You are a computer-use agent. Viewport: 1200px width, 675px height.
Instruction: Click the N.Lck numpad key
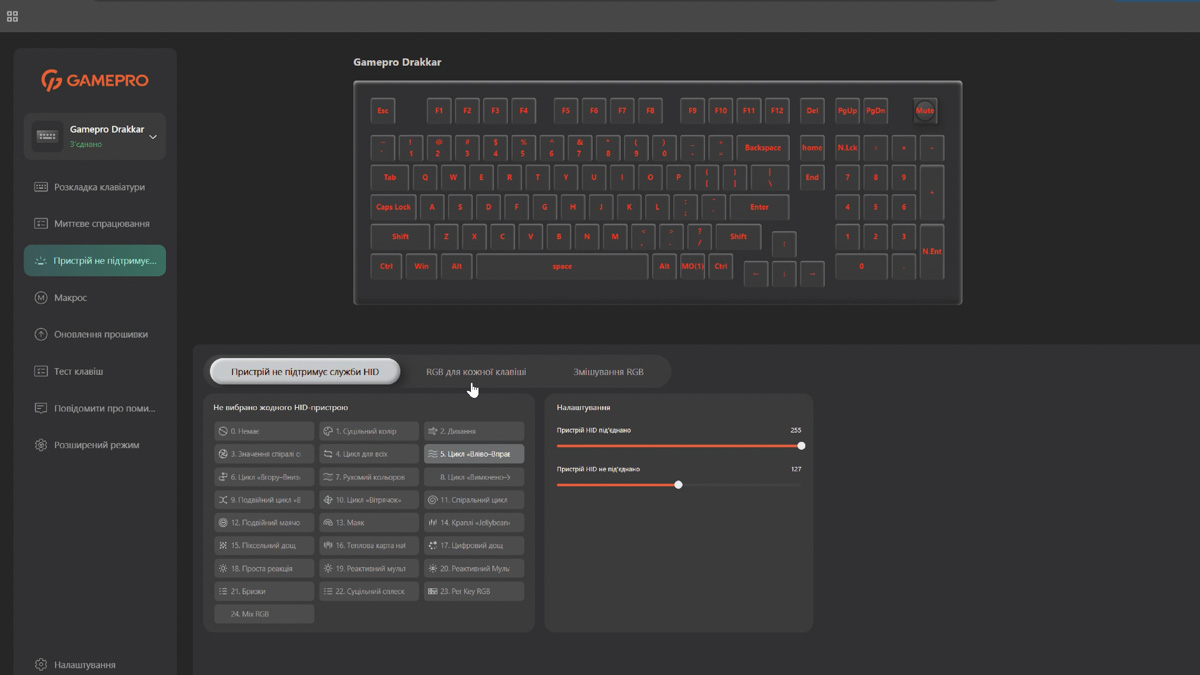pos(847,148)
